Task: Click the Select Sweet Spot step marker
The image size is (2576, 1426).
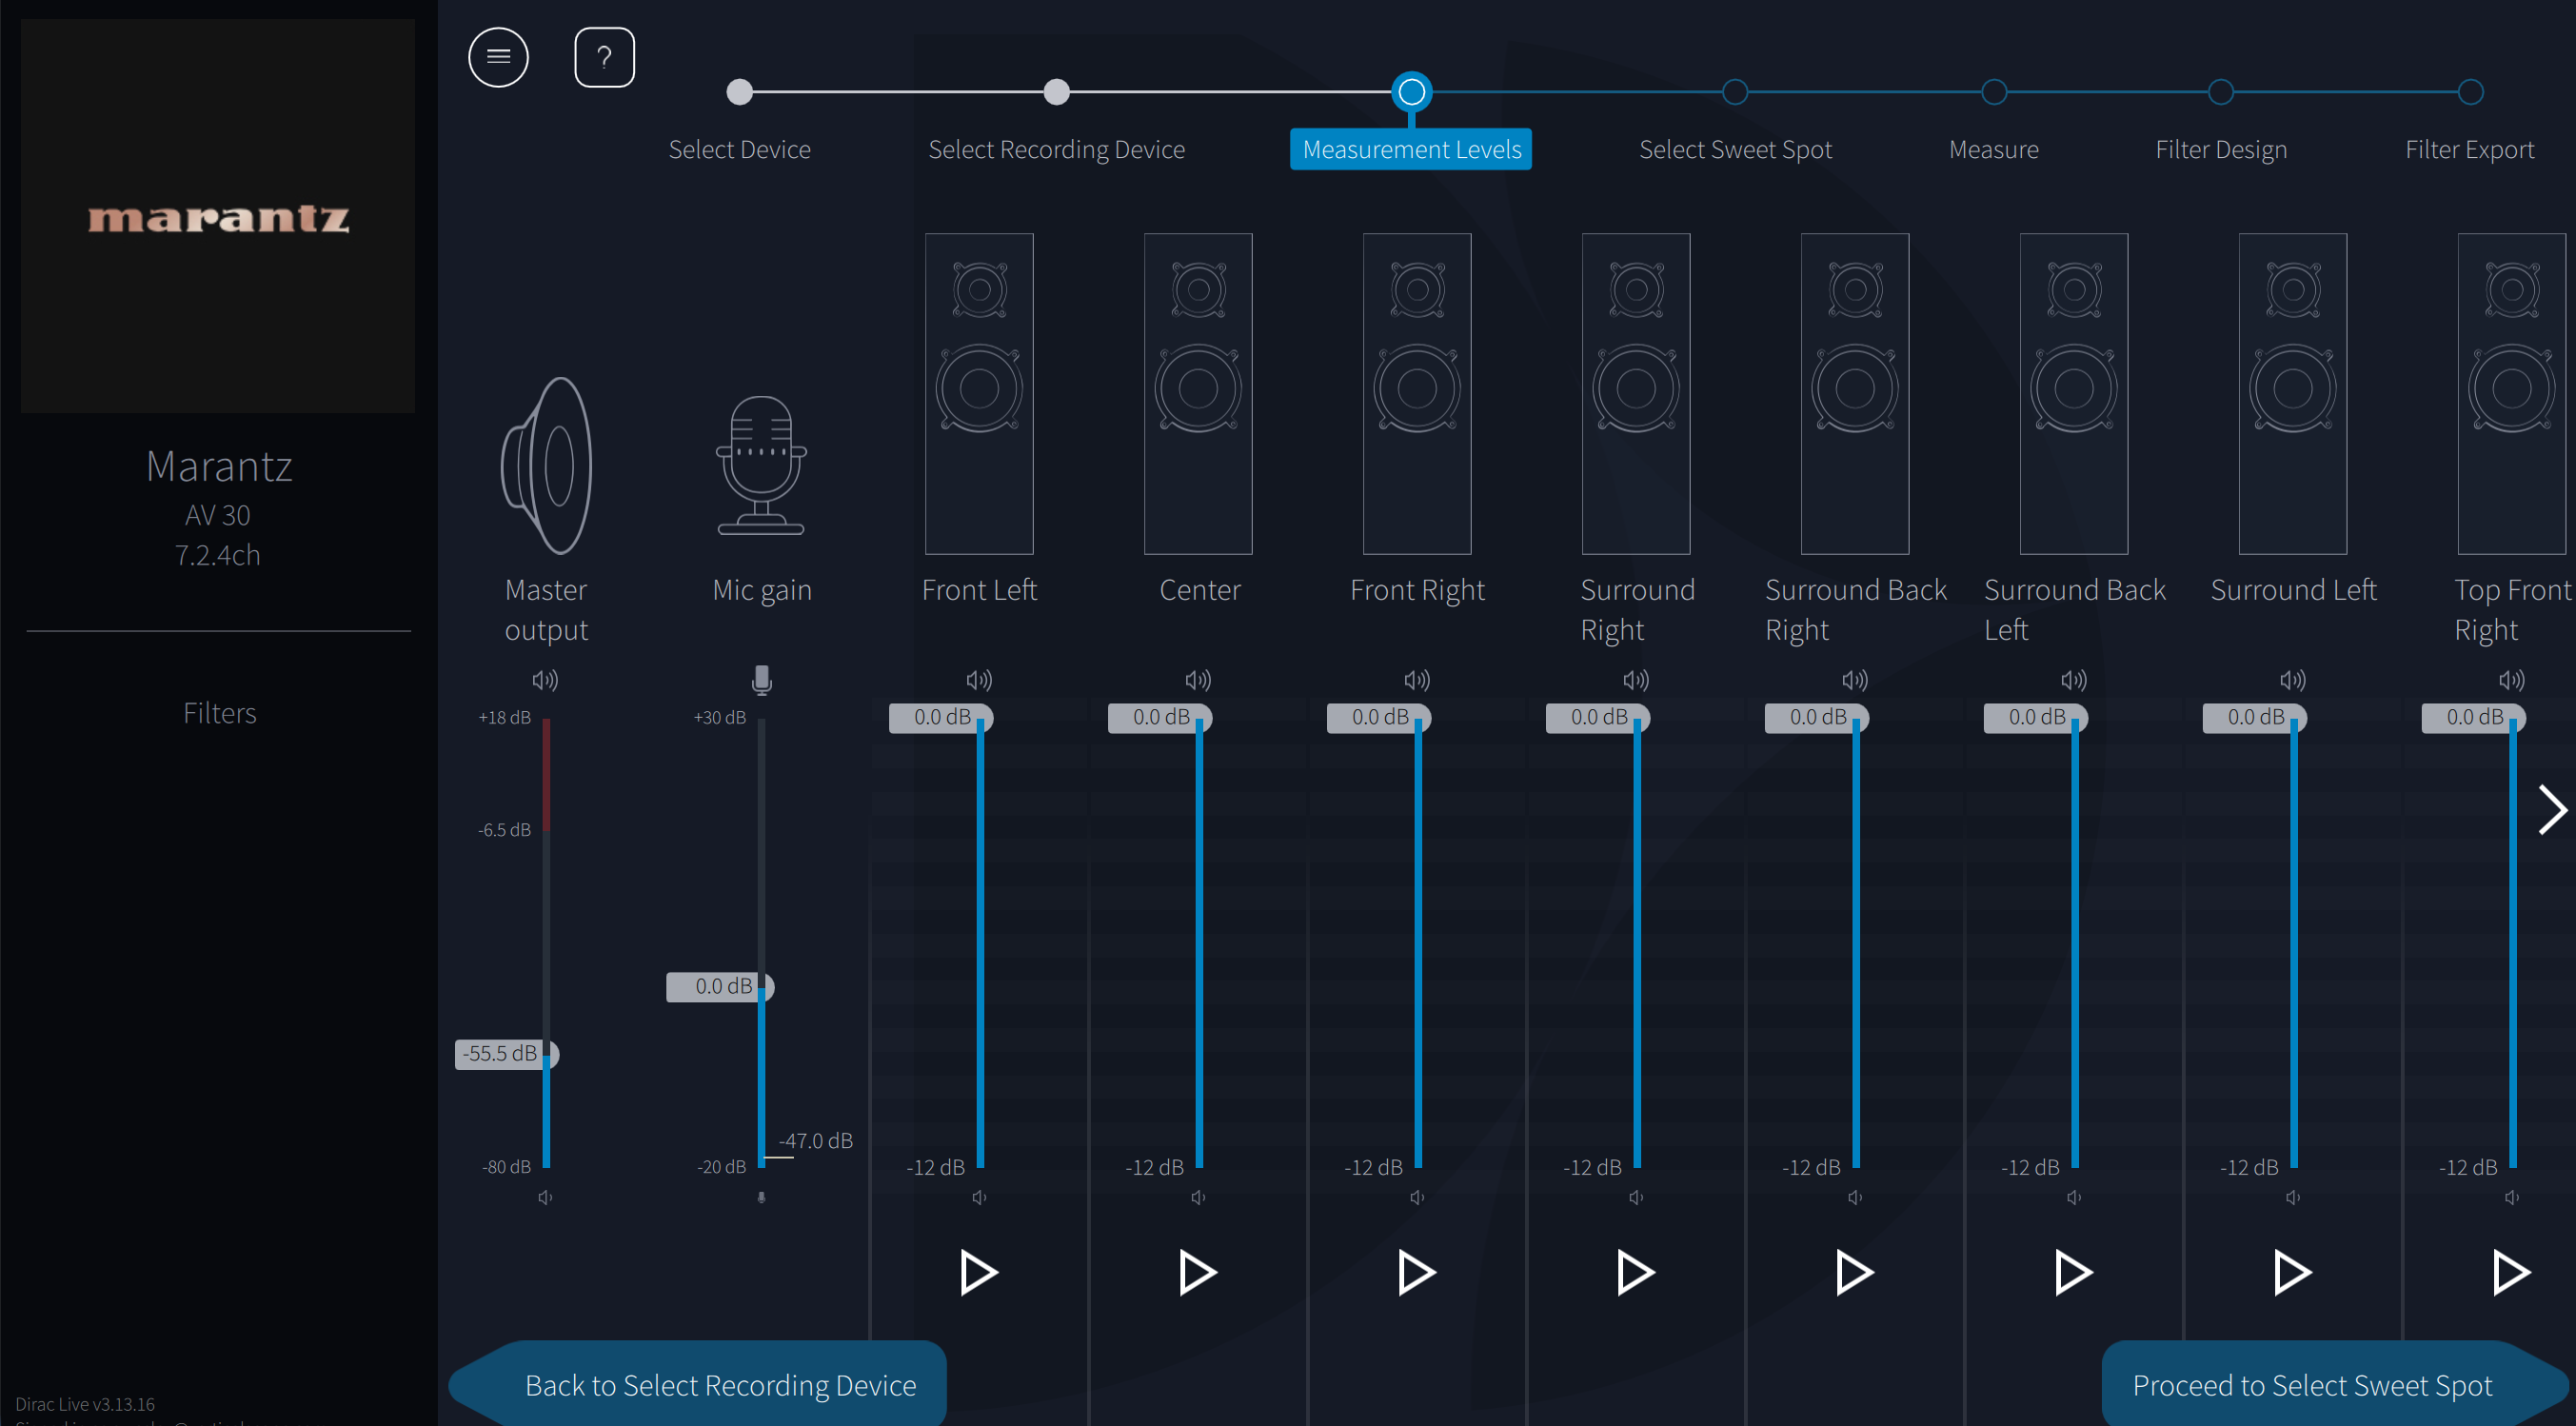Action: [1734, 92]
